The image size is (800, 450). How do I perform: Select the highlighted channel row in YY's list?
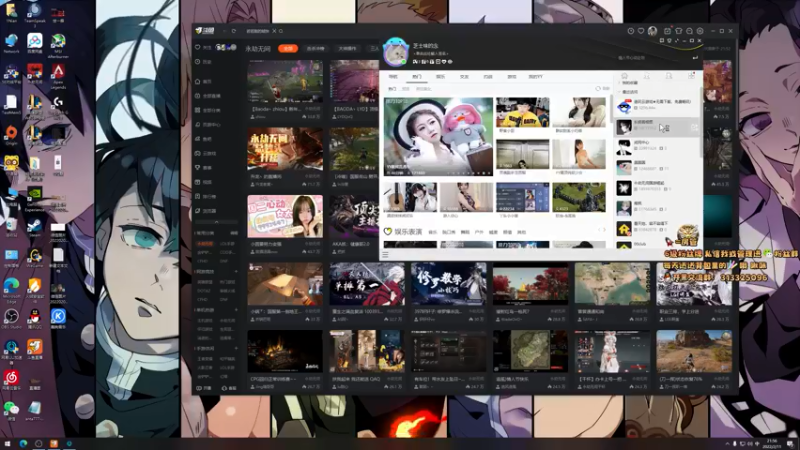658,127
